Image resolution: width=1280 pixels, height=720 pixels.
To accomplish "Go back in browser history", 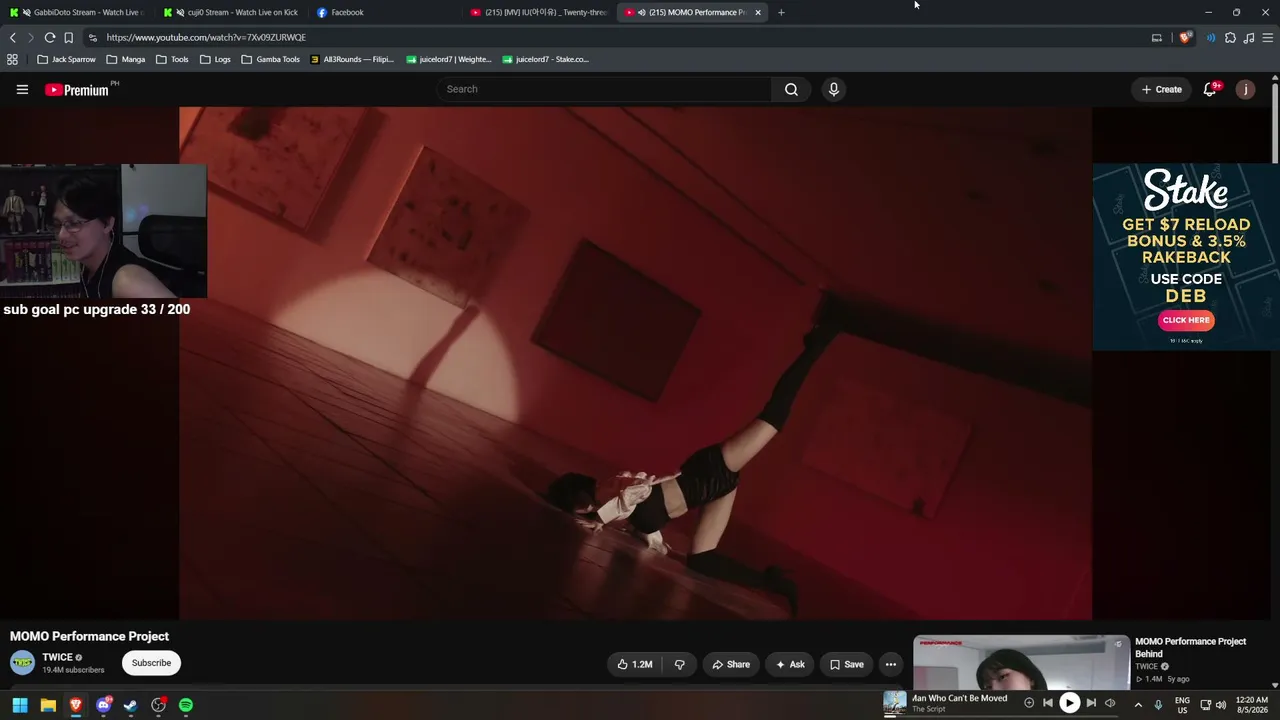I will click(13, 37).
